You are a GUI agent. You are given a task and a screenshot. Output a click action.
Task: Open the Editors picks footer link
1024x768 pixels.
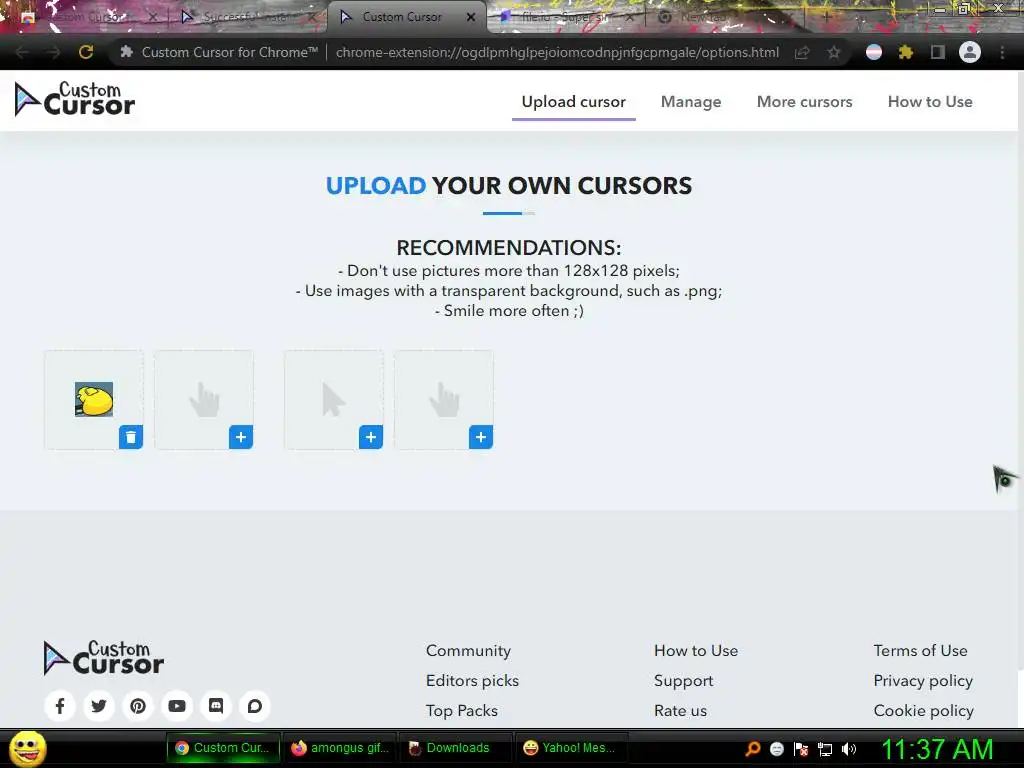click(x=472, y=680)
